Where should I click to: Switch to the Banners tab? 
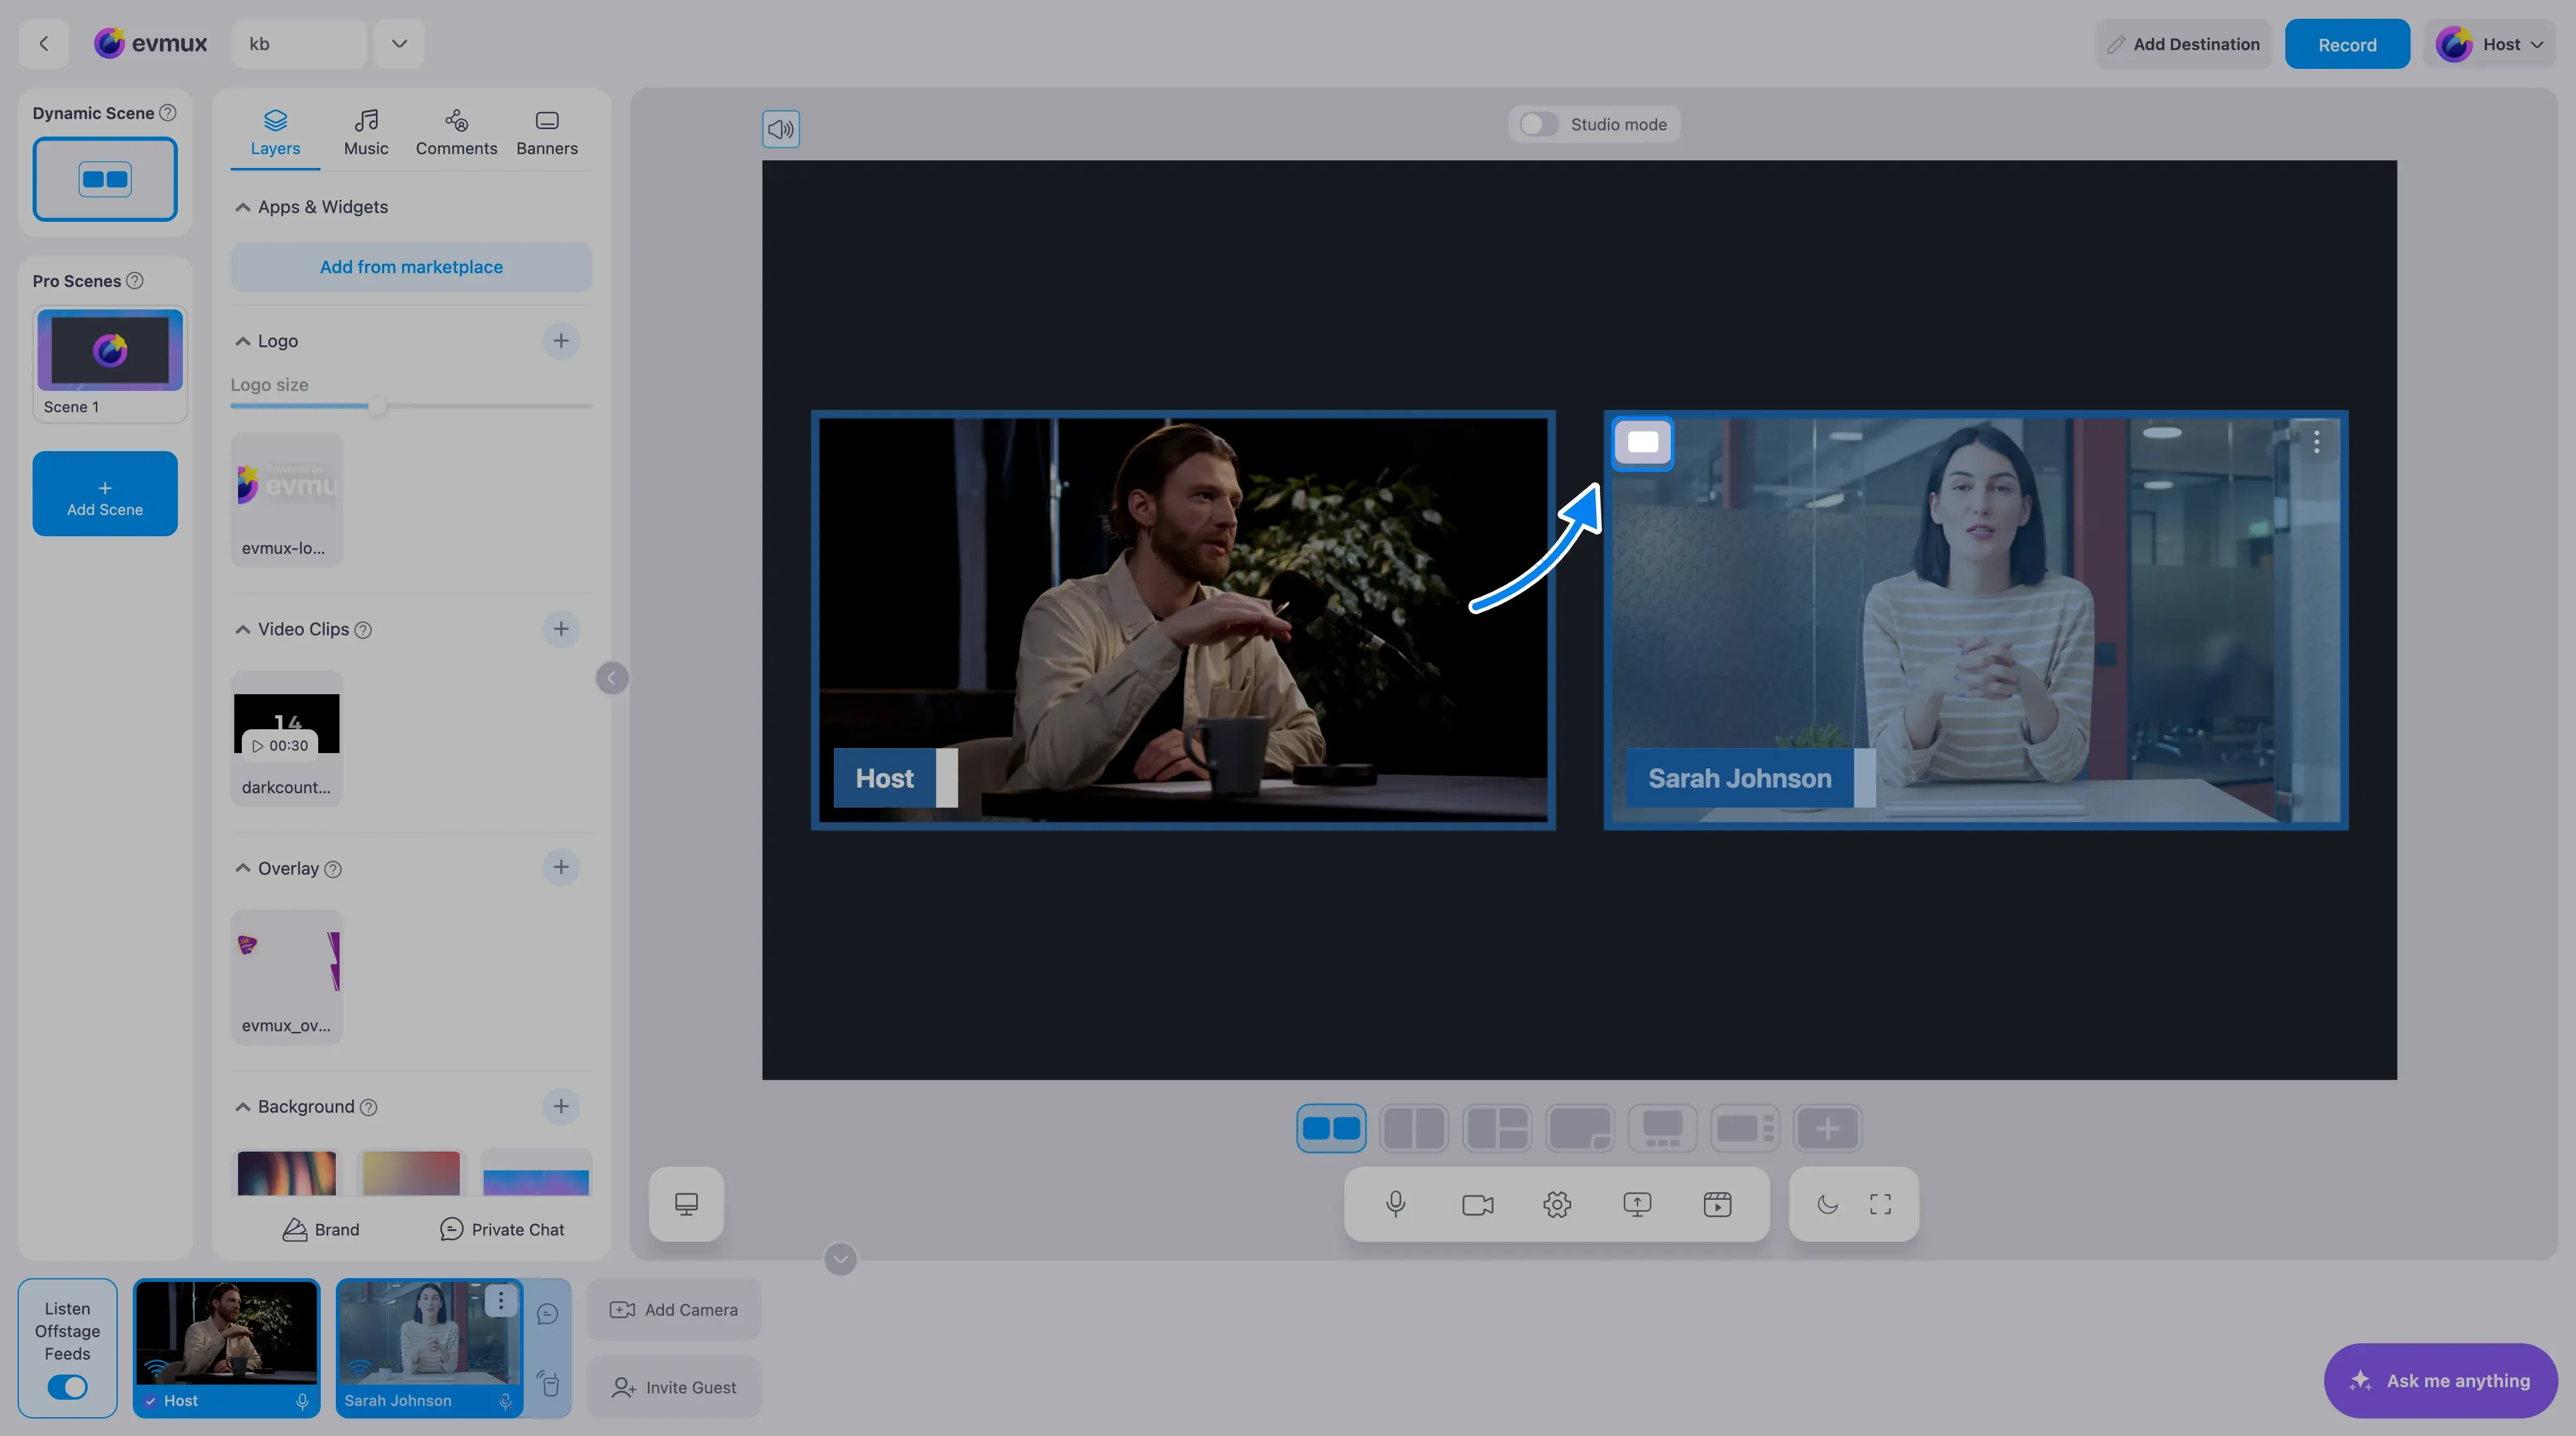coord(547,133)
